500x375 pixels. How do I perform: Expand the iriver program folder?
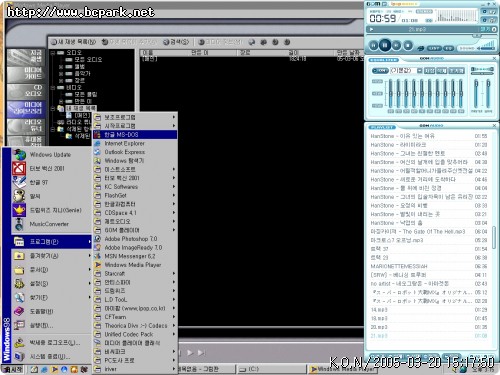[135, 369]
